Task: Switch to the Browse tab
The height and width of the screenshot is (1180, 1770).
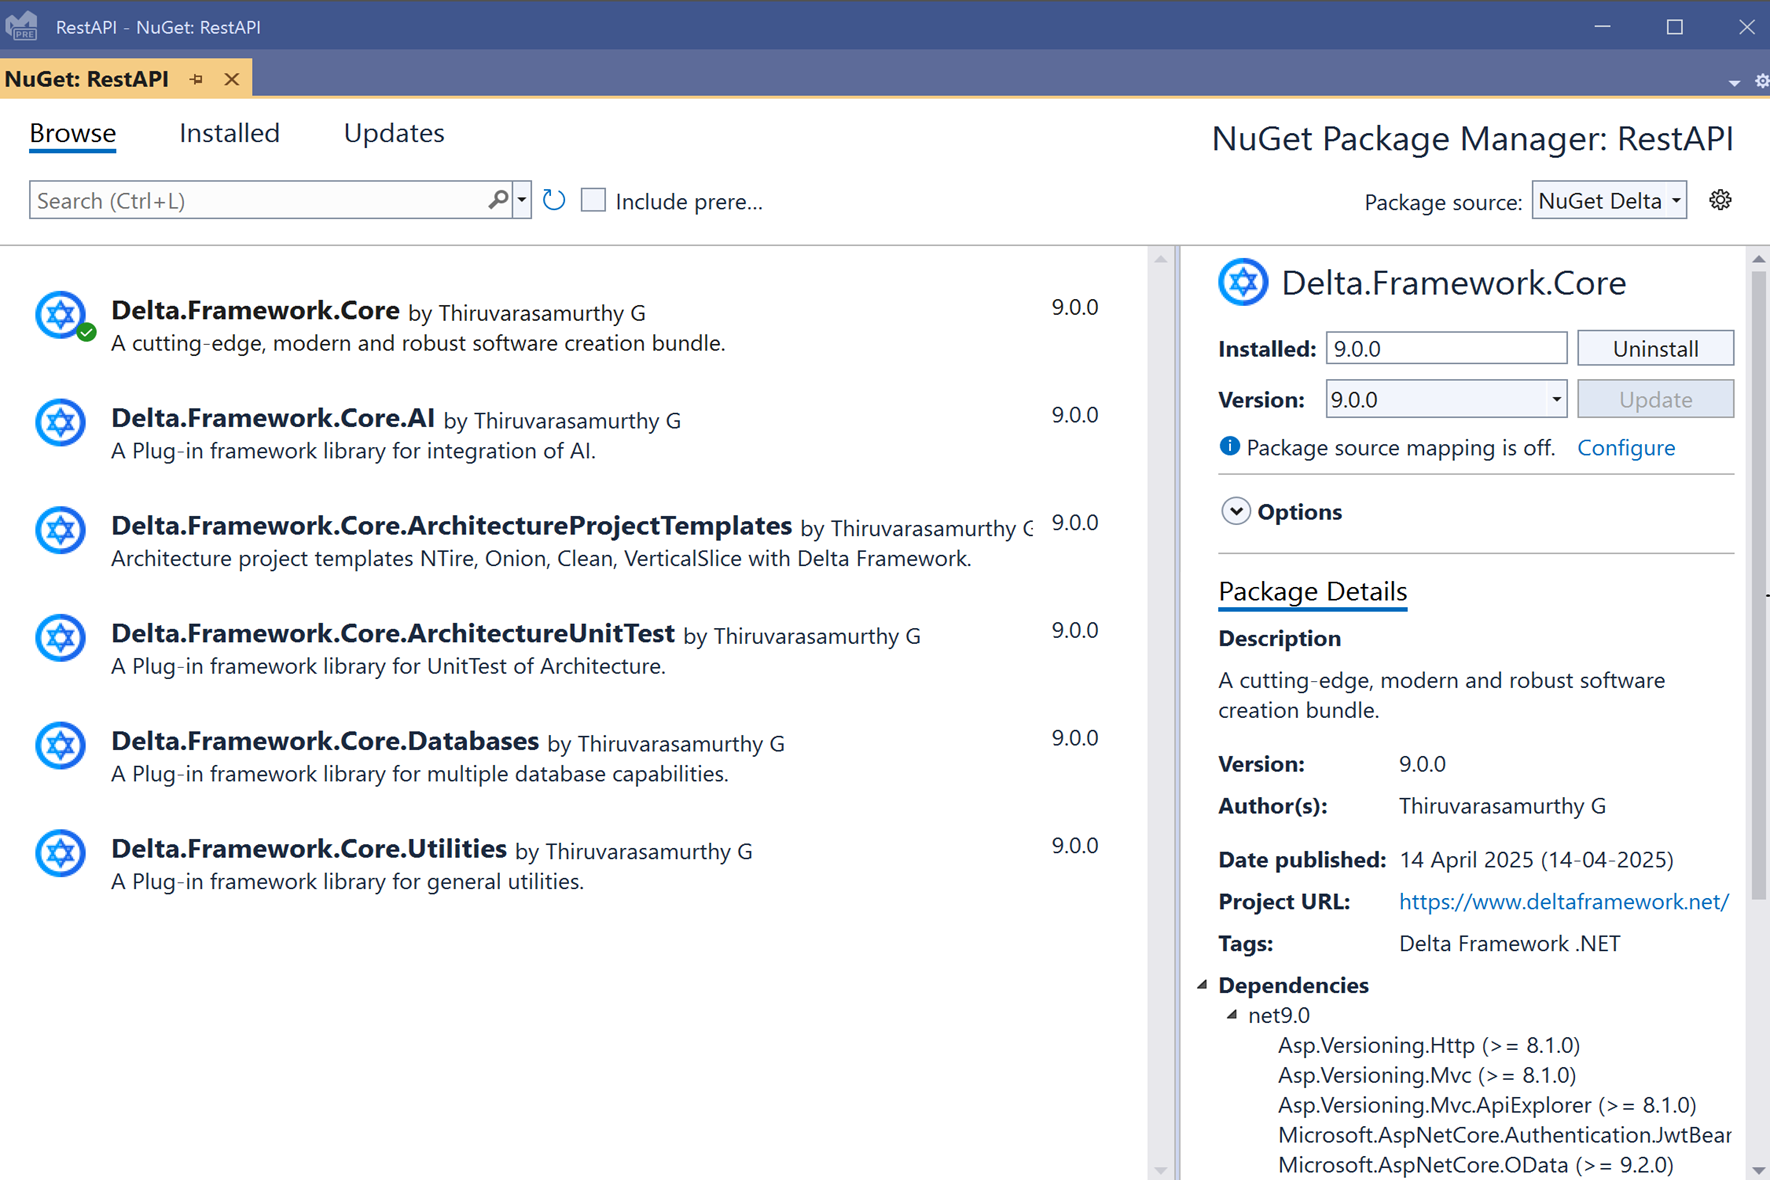Action: [x=72, y=133]
